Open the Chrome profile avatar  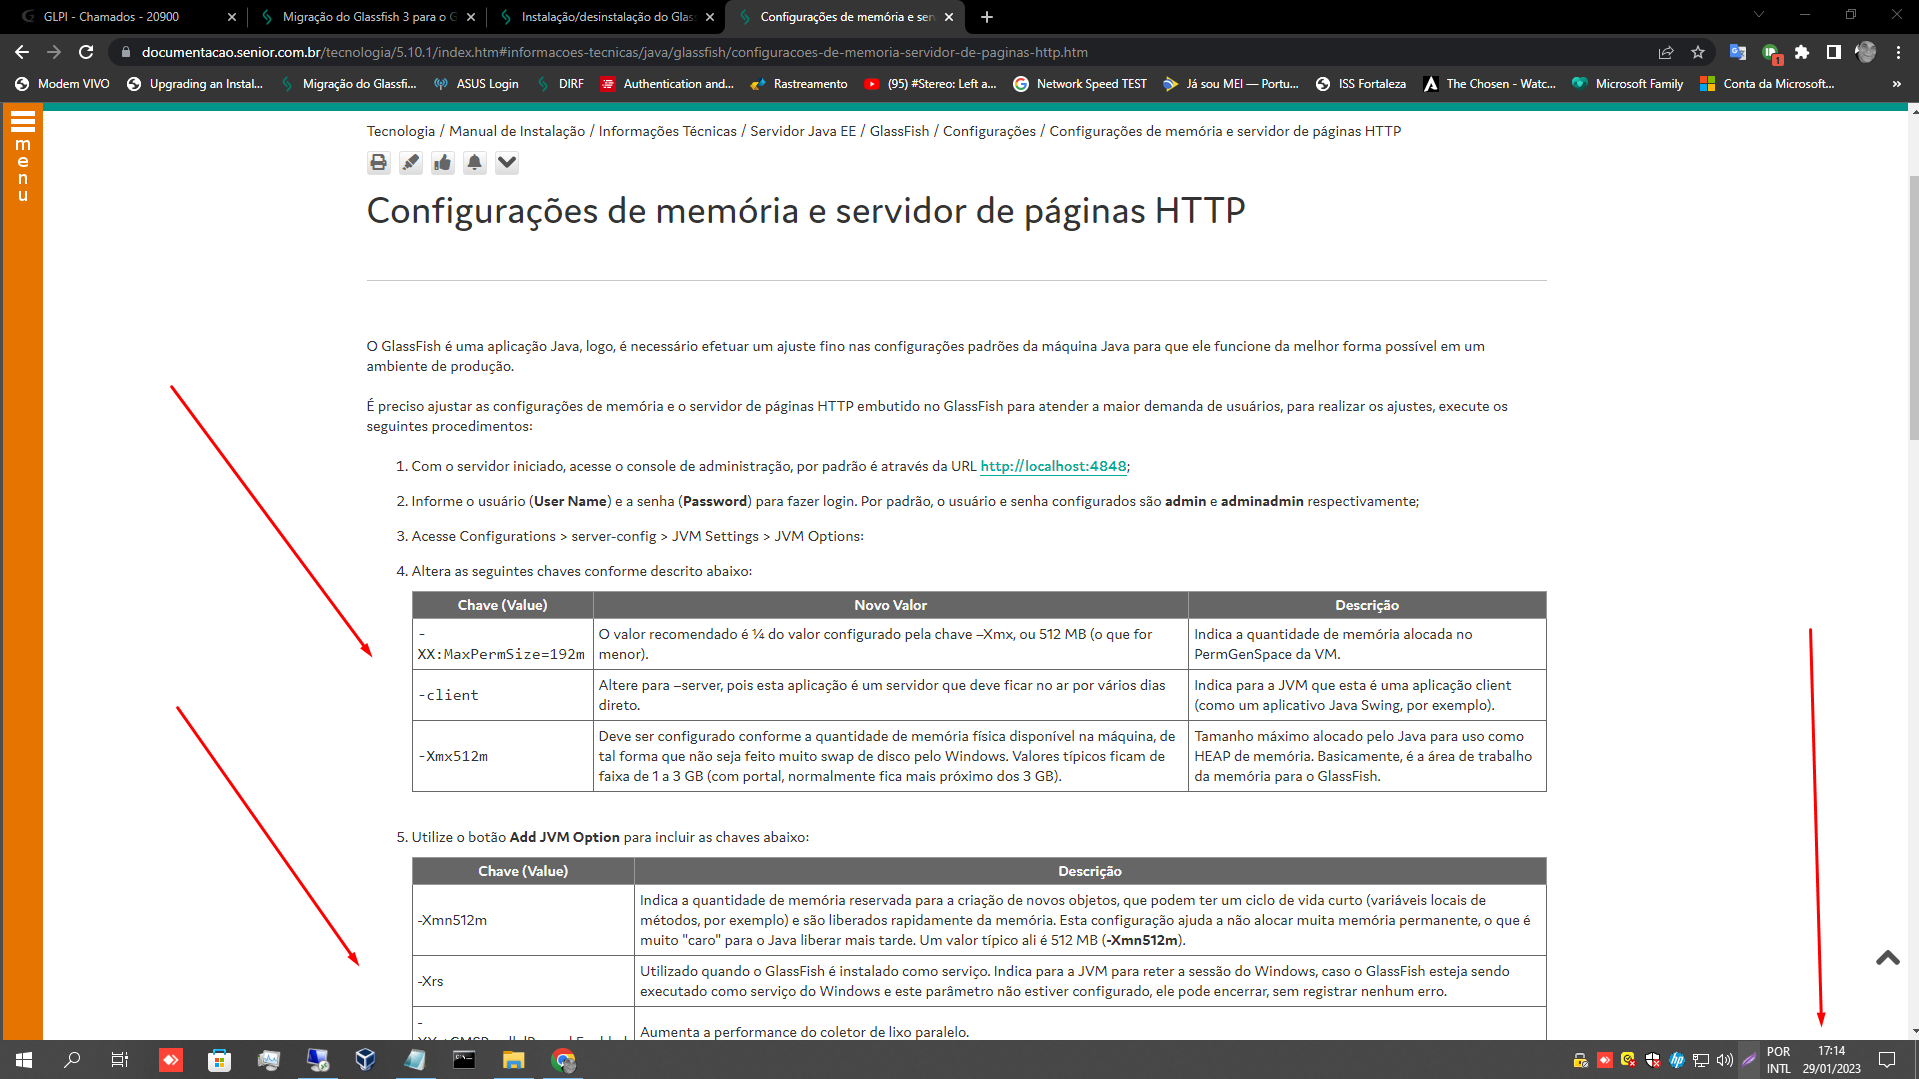tap(1865, 52)
